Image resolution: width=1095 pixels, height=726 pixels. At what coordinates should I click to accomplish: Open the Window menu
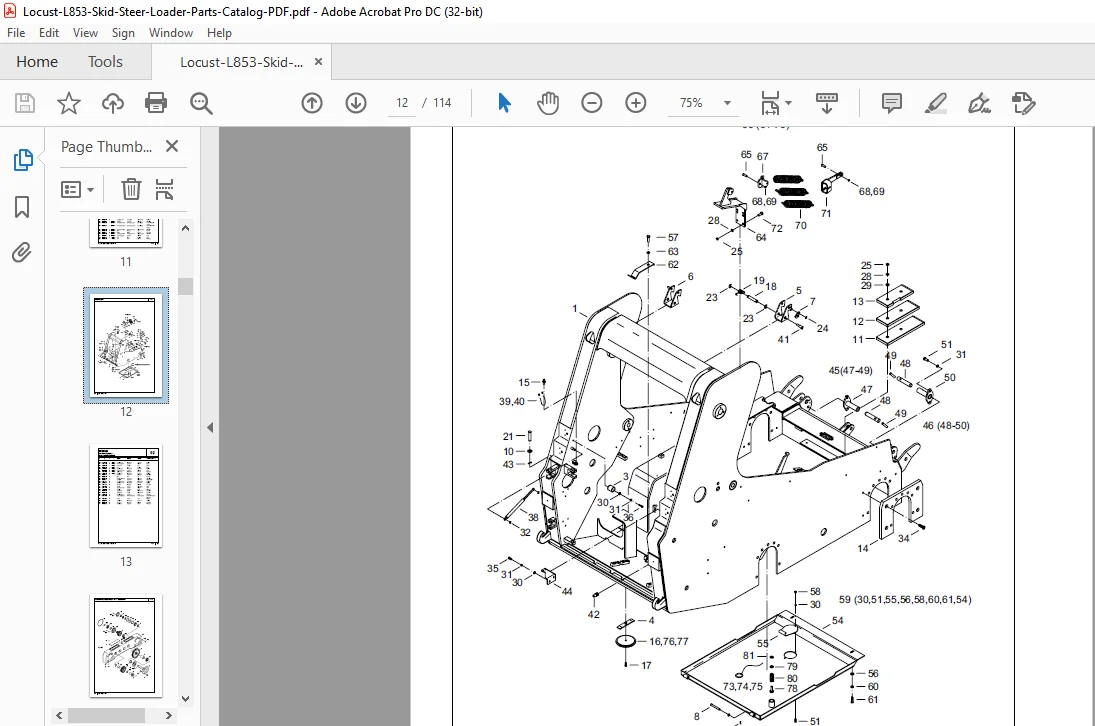click(170, 33)
